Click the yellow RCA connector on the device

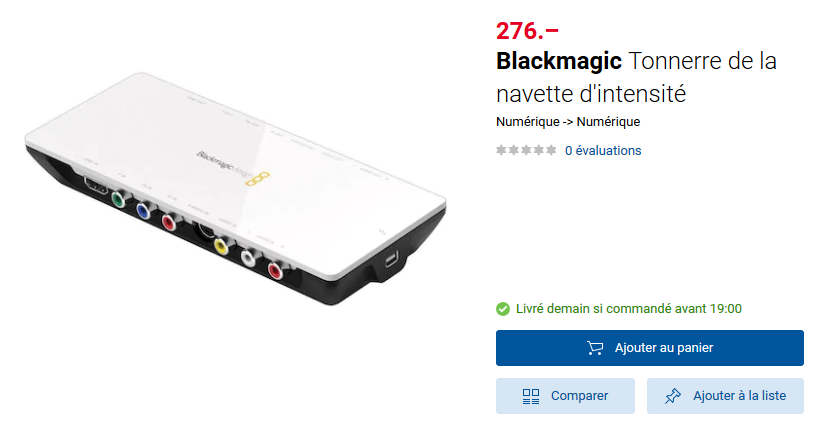click(x=221, y=246)
